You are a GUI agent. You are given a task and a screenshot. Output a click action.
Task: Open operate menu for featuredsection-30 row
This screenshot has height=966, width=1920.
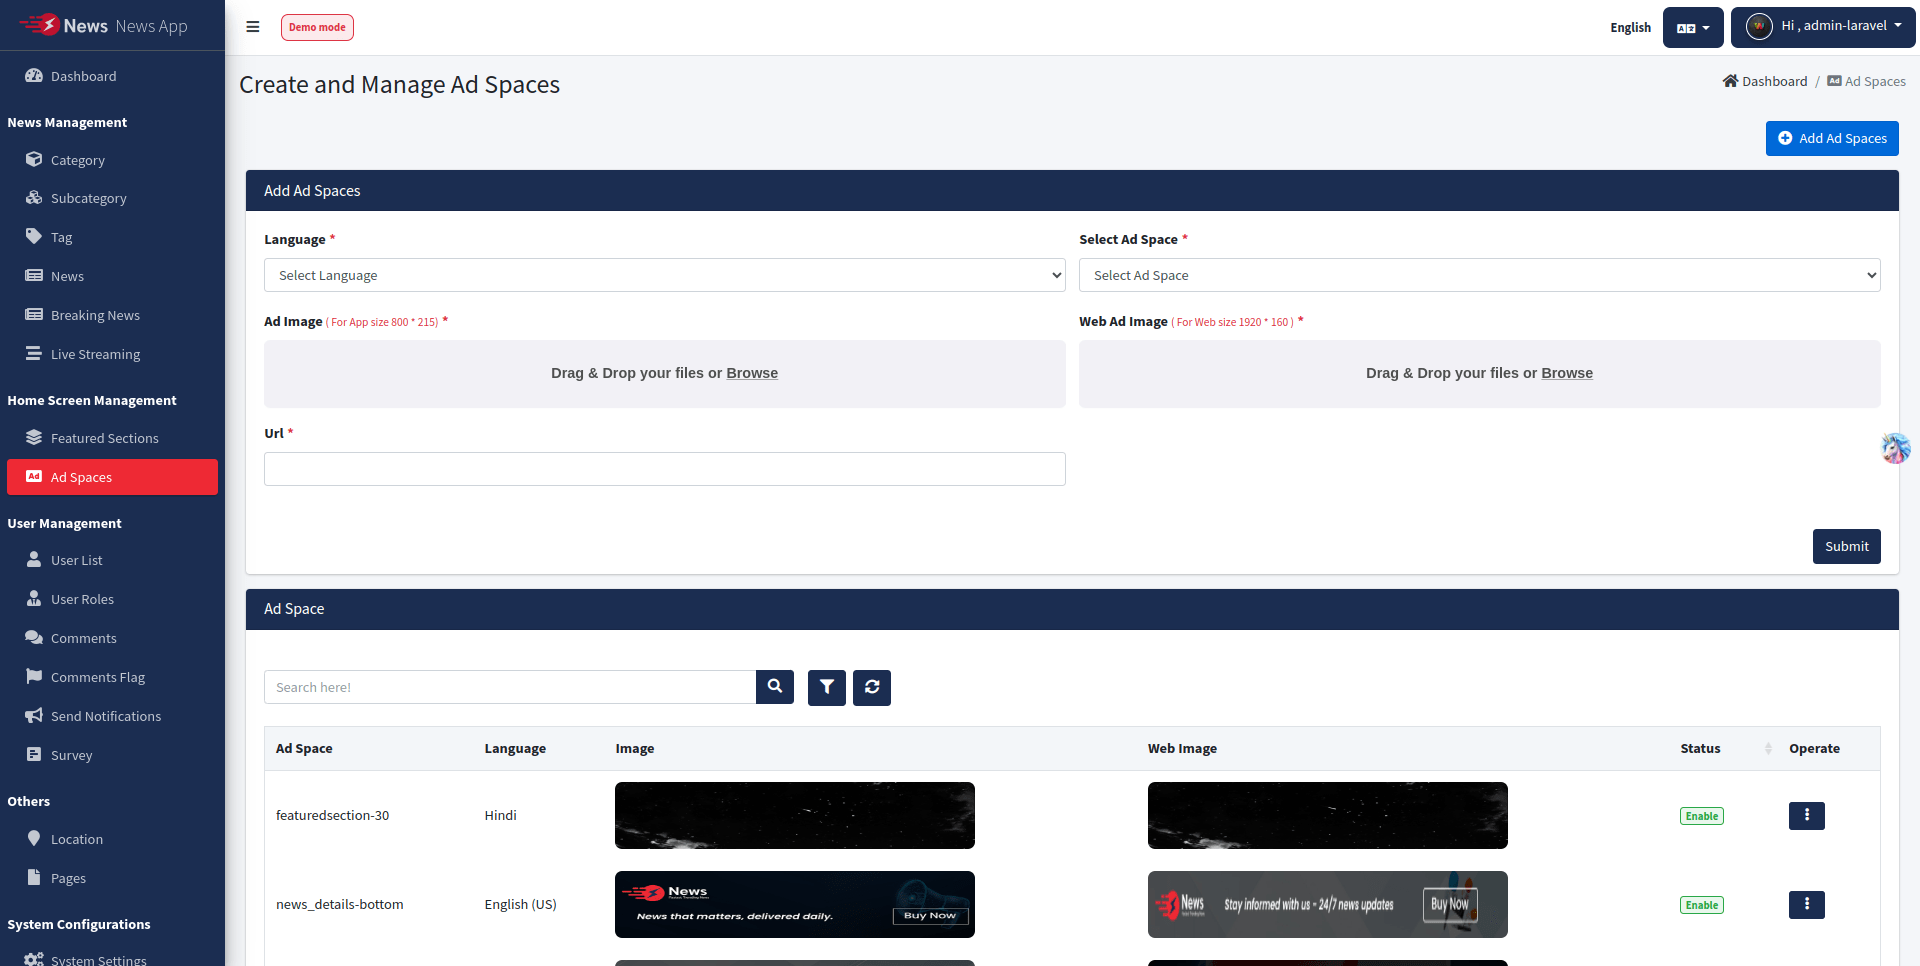(1806, 816)
